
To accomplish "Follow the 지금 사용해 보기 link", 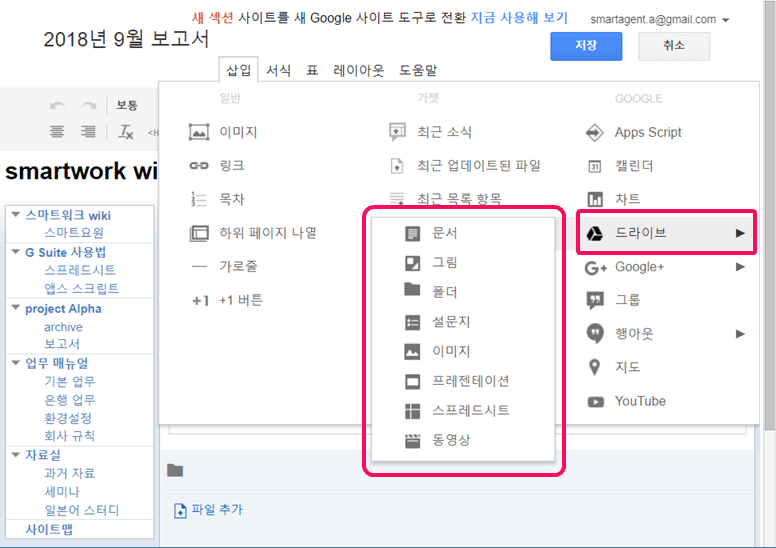I will (x=519, y=18).
